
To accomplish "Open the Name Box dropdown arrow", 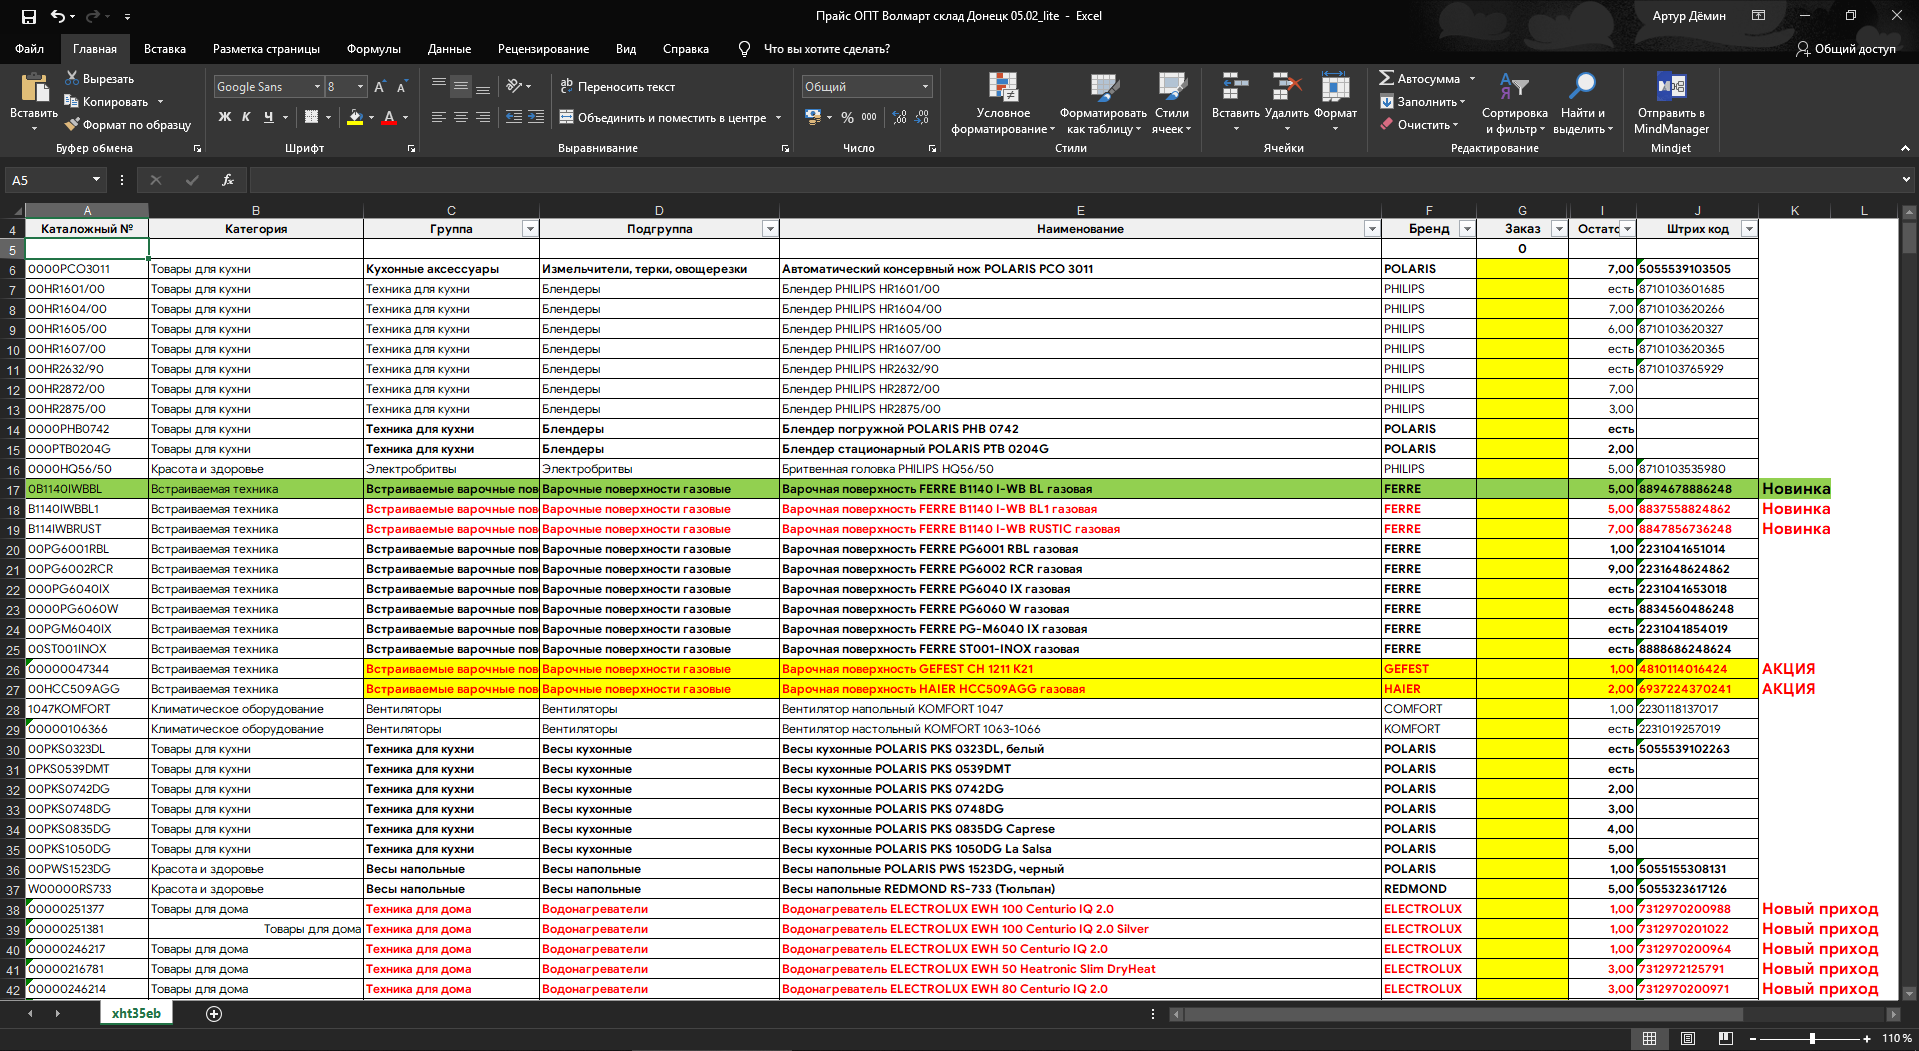I will tap(97, 180).
